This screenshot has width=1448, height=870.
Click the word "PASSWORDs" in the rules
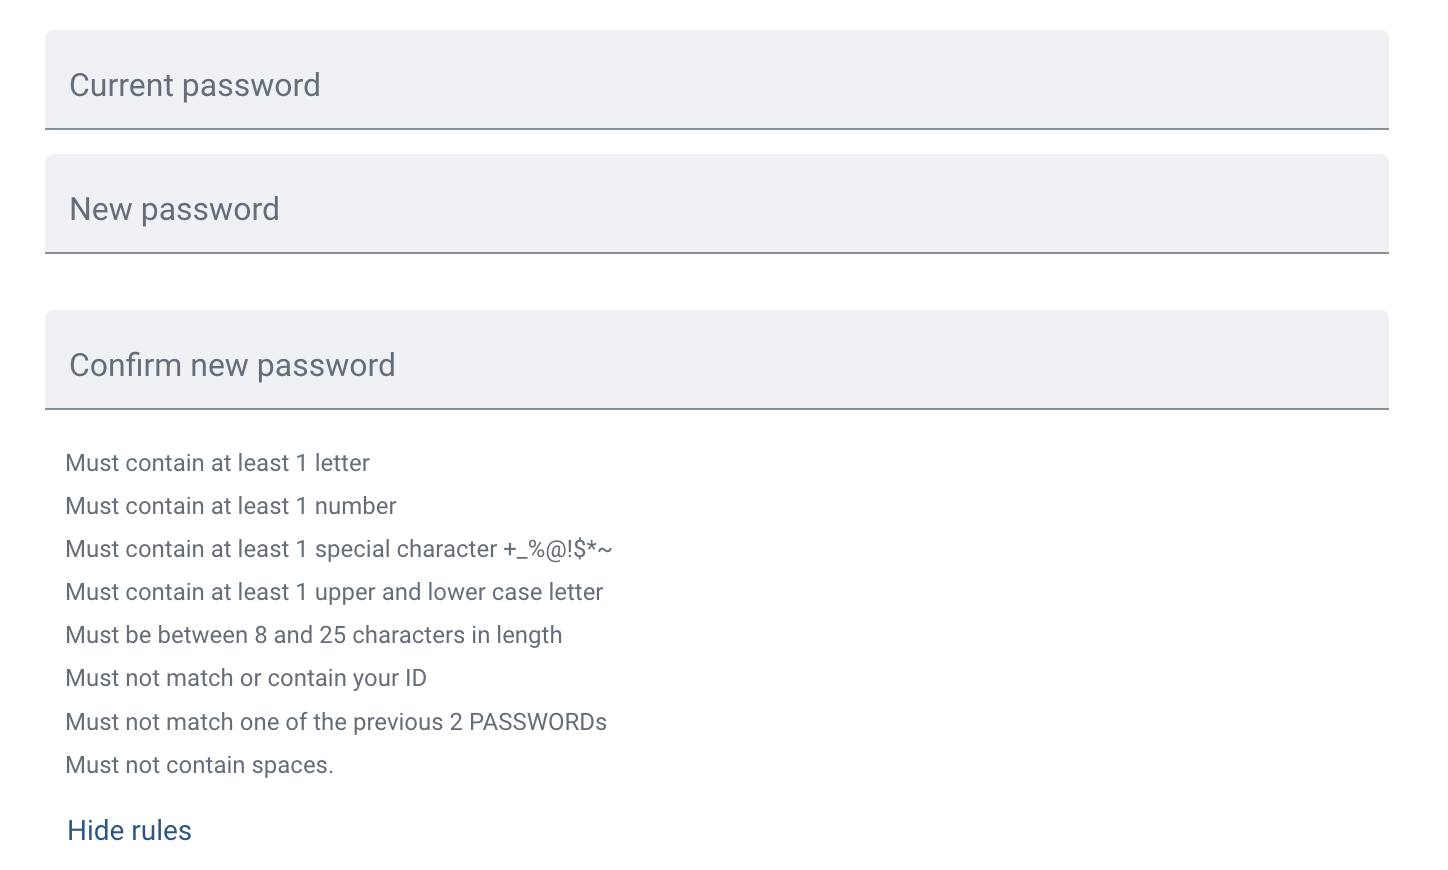[x=538, y=722]
